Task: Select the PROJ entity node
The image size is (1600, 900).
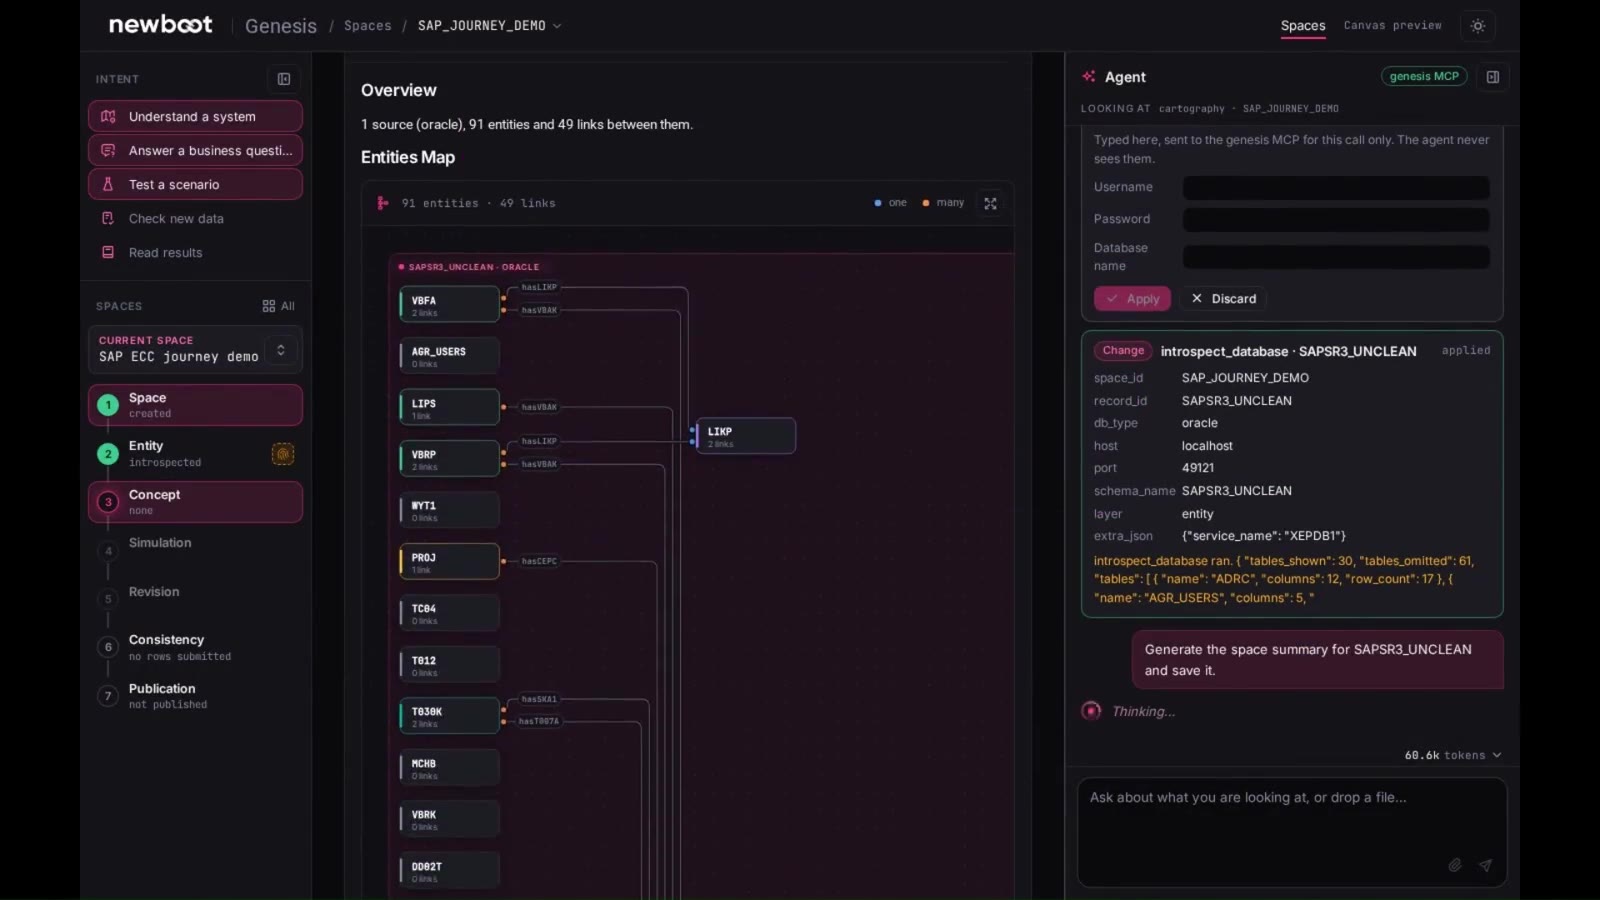Action: pyautogui.click(x=449, y=562)
